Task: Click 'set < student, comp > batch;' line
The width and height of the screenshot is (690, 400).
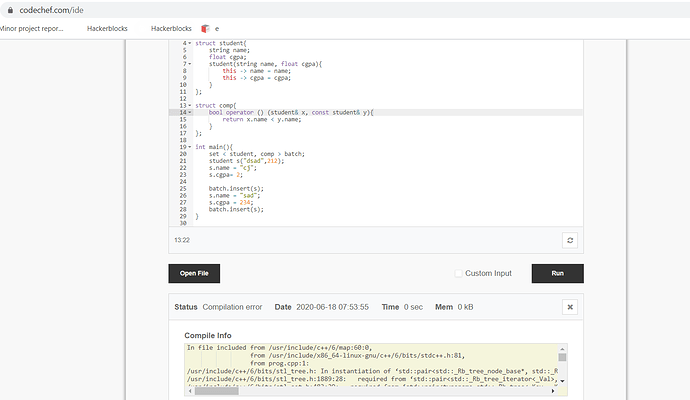Action: 257,154
